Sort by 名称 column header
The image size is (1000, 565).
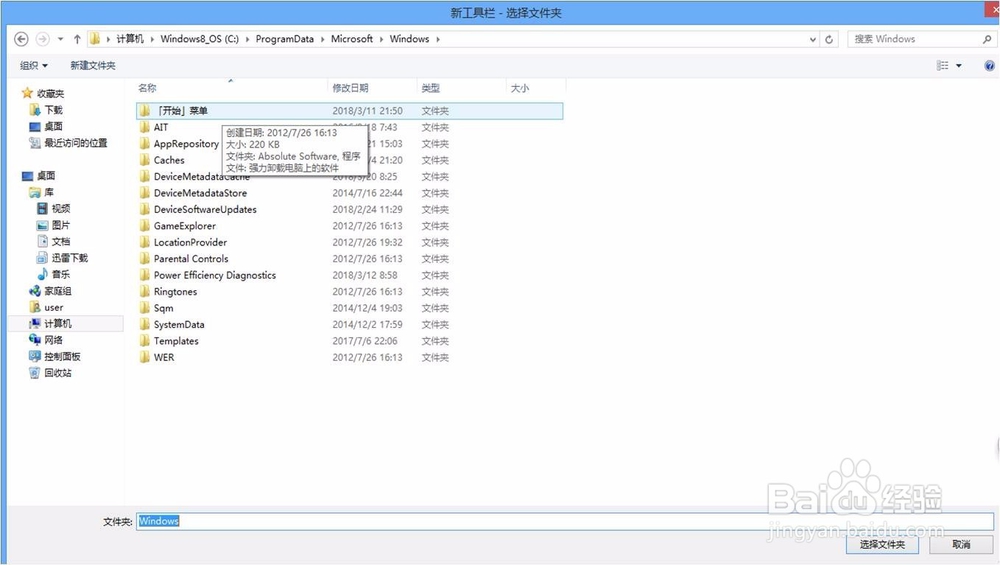coord(147,88)
